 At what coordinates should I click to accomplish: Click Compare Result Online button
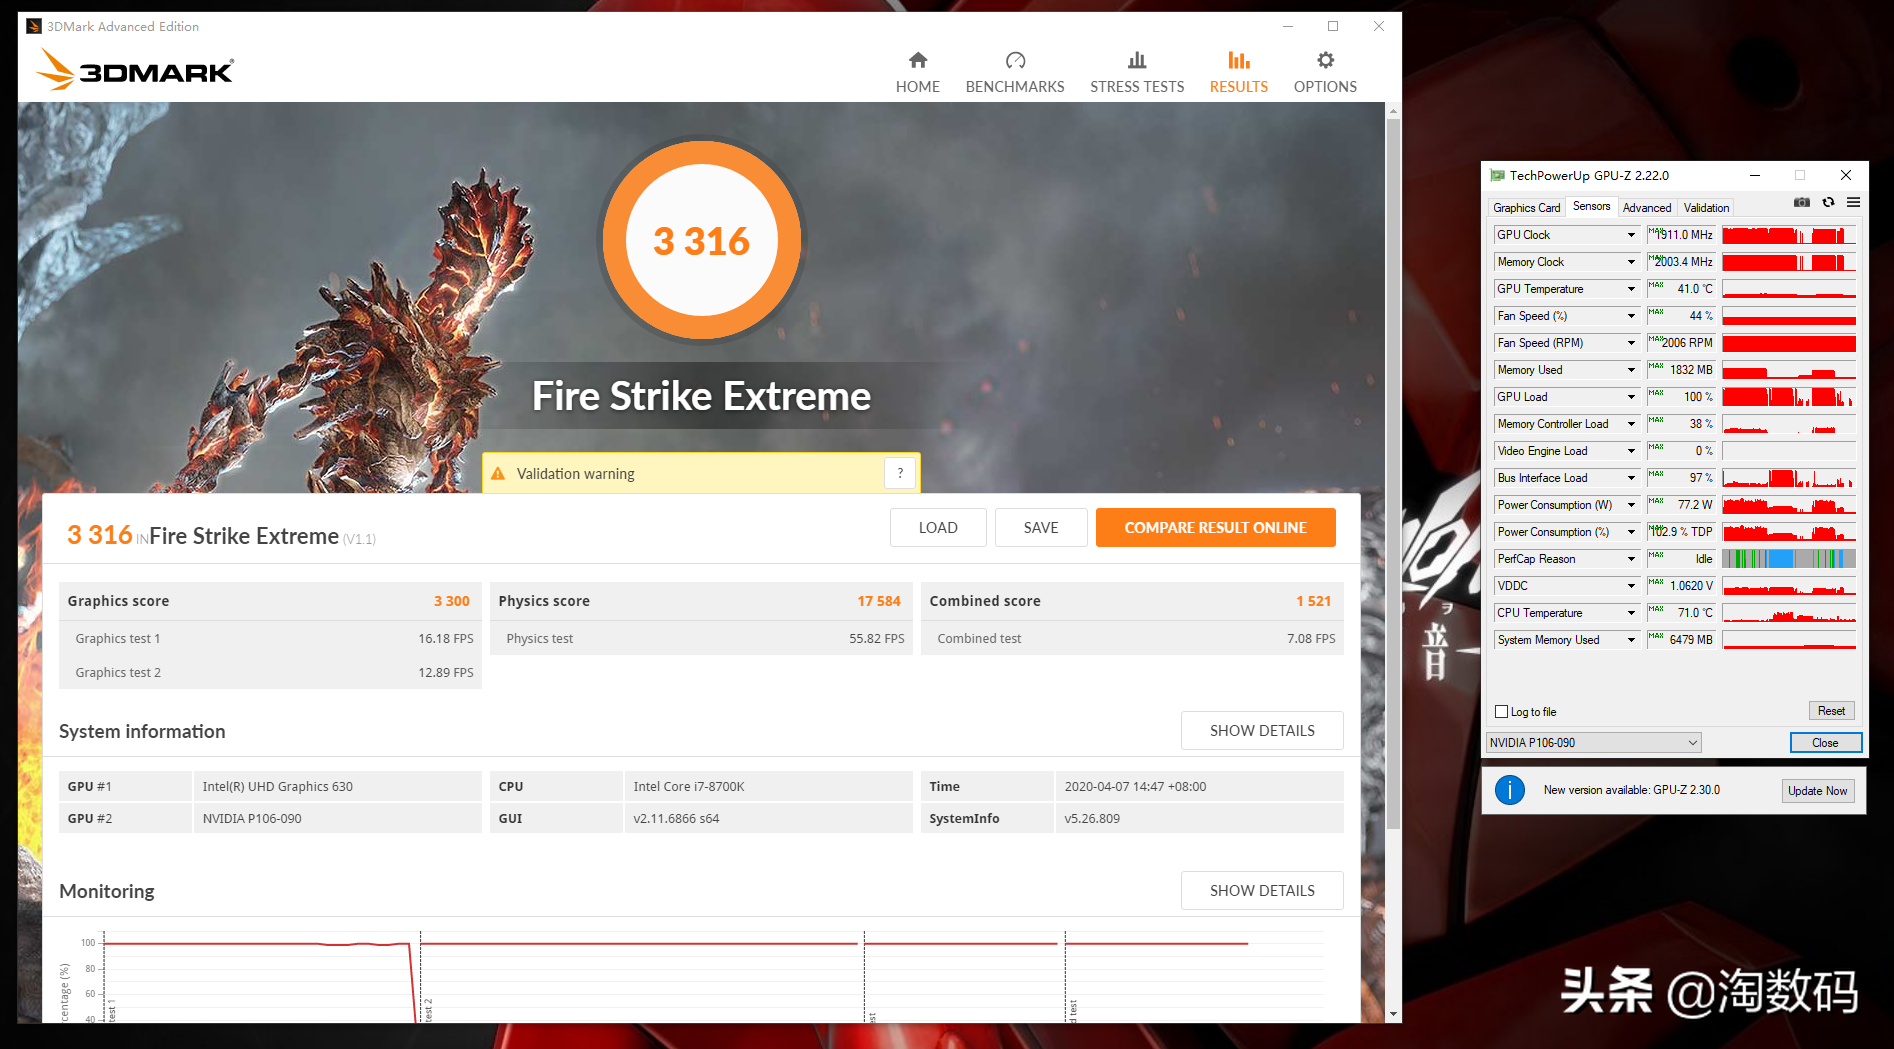(x=1215, y=528)
